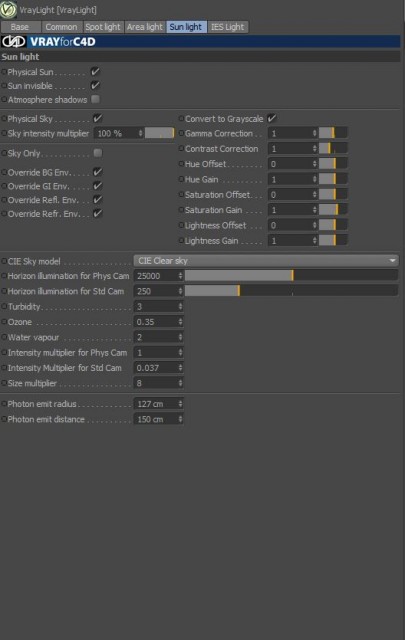The width and height of the screenshot is (405, 640).
Task: Select the Spot light tab
Action: [x=103, y=27]
